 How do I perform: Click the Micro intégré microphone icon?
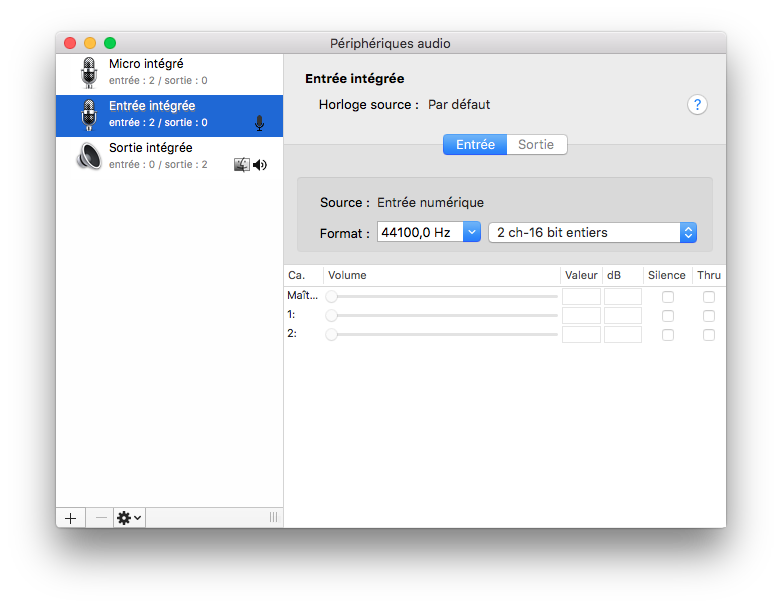pyautogui.click(x=89, y=73)
